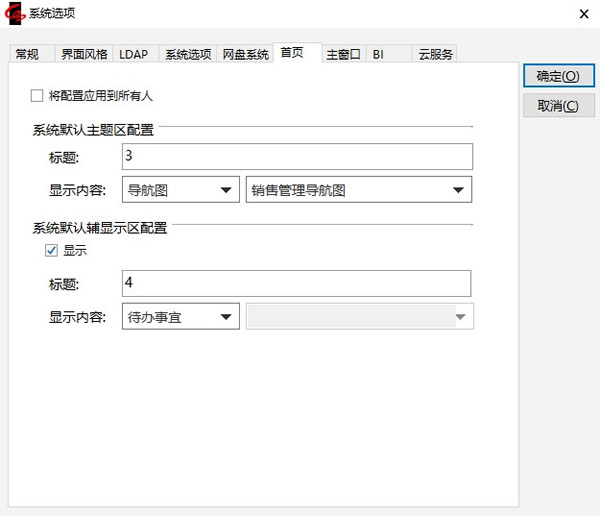The width and height of the screenshot is (600, 516).
Task: Enable 将配置应用到所有人 checkbox
Action: click(37, 96)
